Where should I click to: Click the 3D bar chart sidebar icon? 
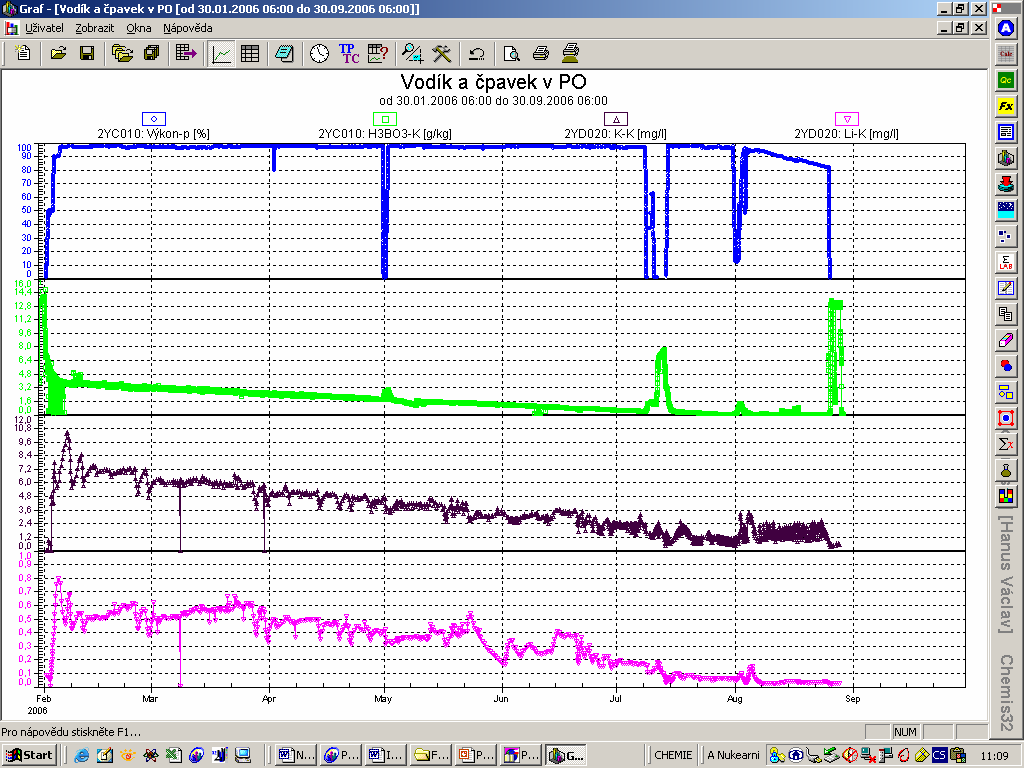click(1006, 157)
